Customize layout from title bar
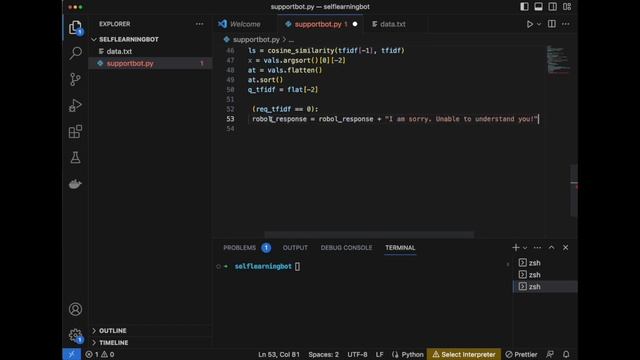The height and width of the screenshot is (360, 640). 567,7
